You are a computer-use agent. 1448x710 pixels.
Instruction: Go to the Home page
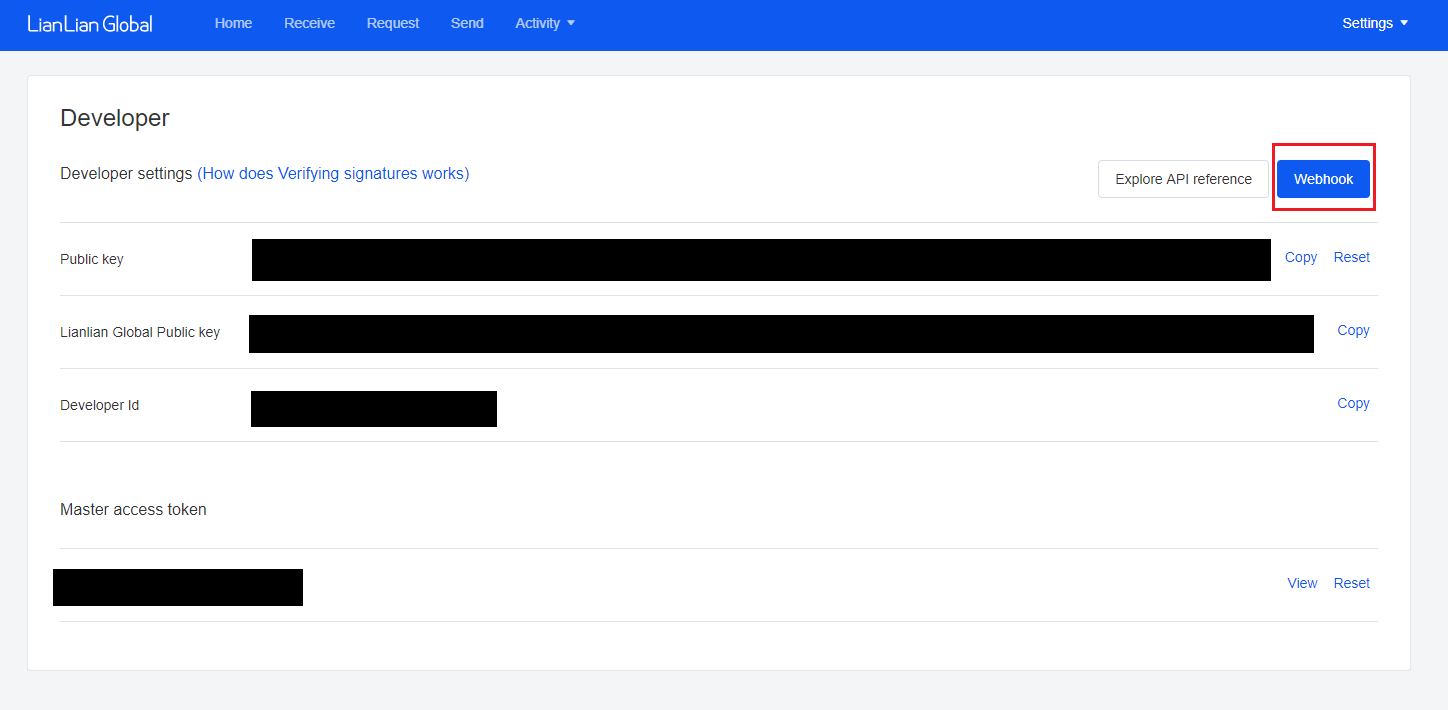pos(233,23)
